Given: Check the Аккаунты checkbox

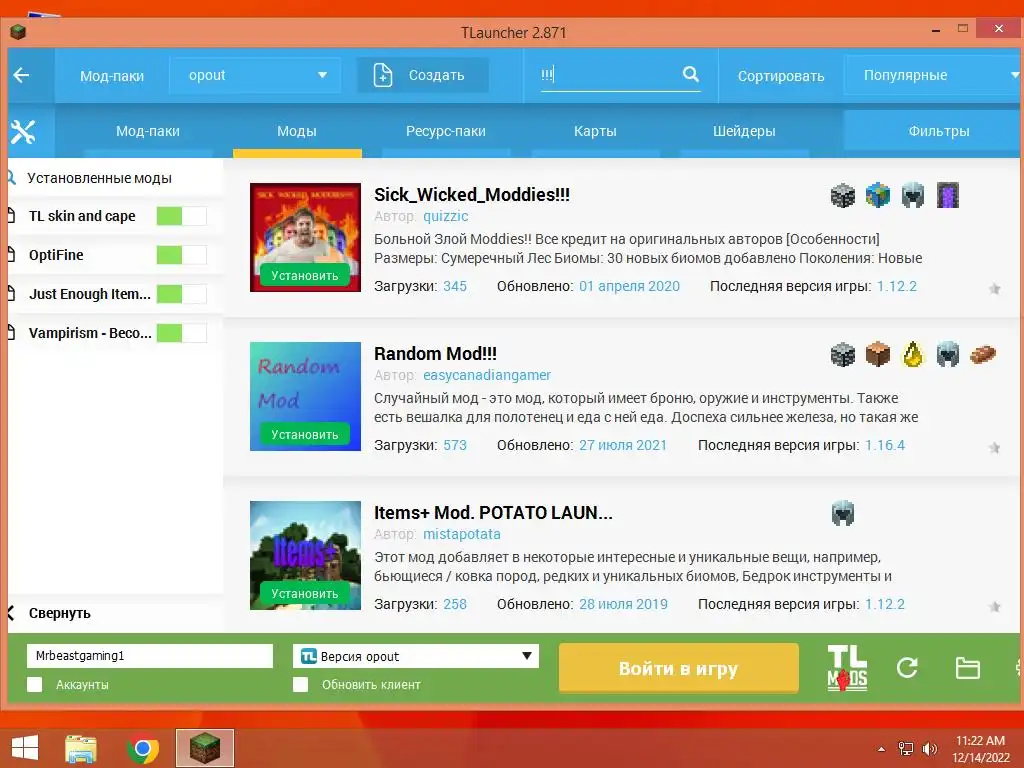Looking at the screenshot, I should coord(35,684).
